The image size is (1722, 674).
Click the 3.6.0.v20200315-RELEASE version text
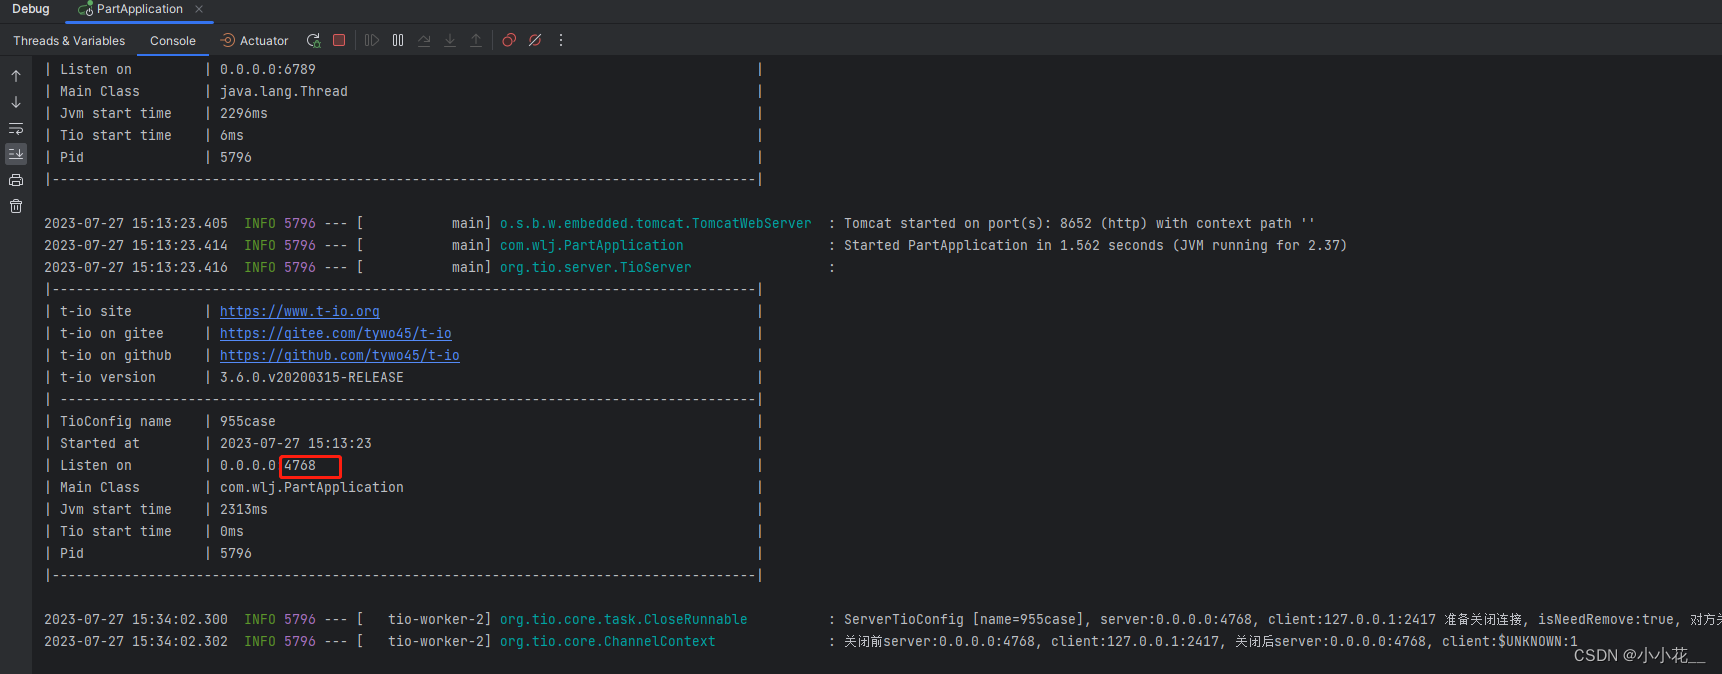[312, 377]
